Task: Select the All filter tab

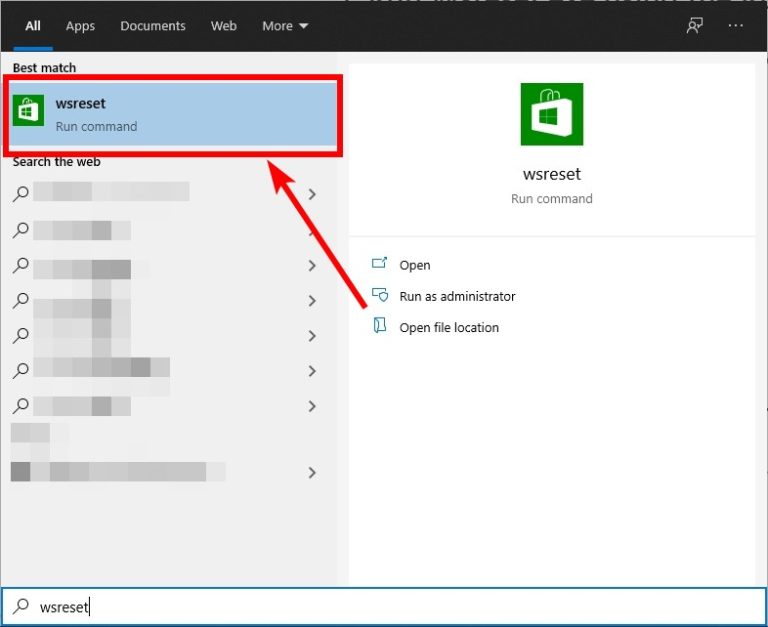Action: pos(33,25)
